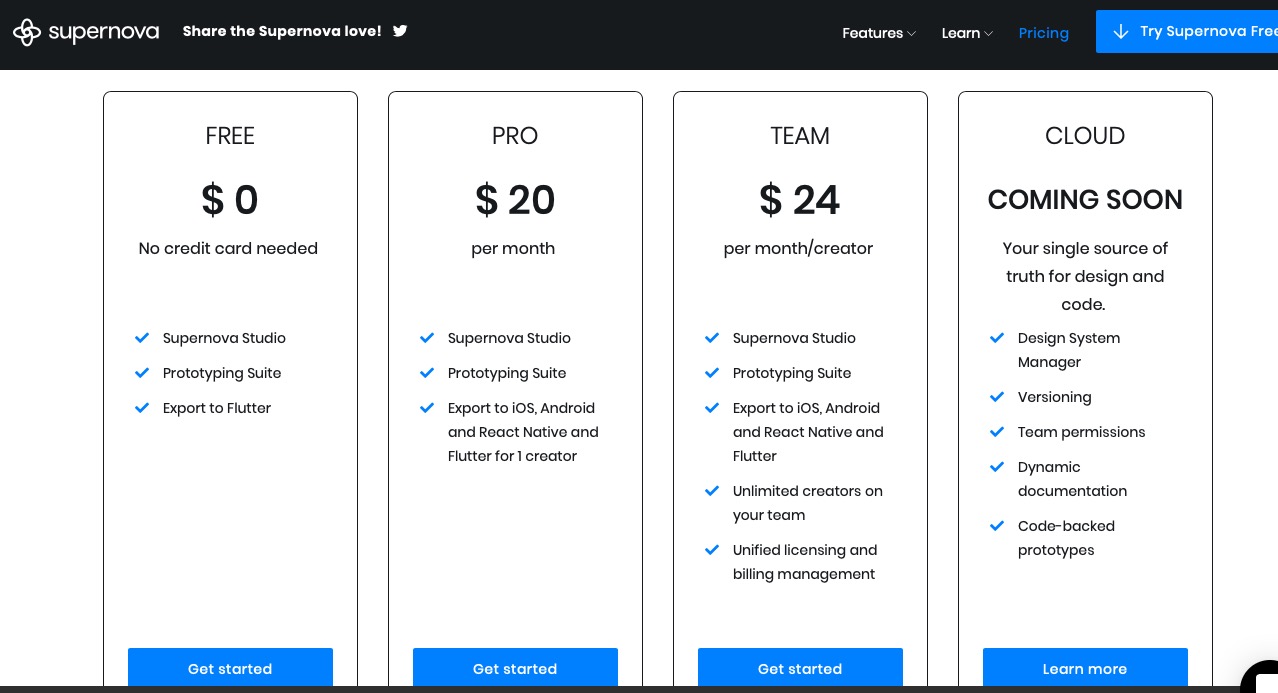This screenshot has height=693, width=1278.
Task: Click the chat widget icon at bottom right
Action: [1262, 678]
